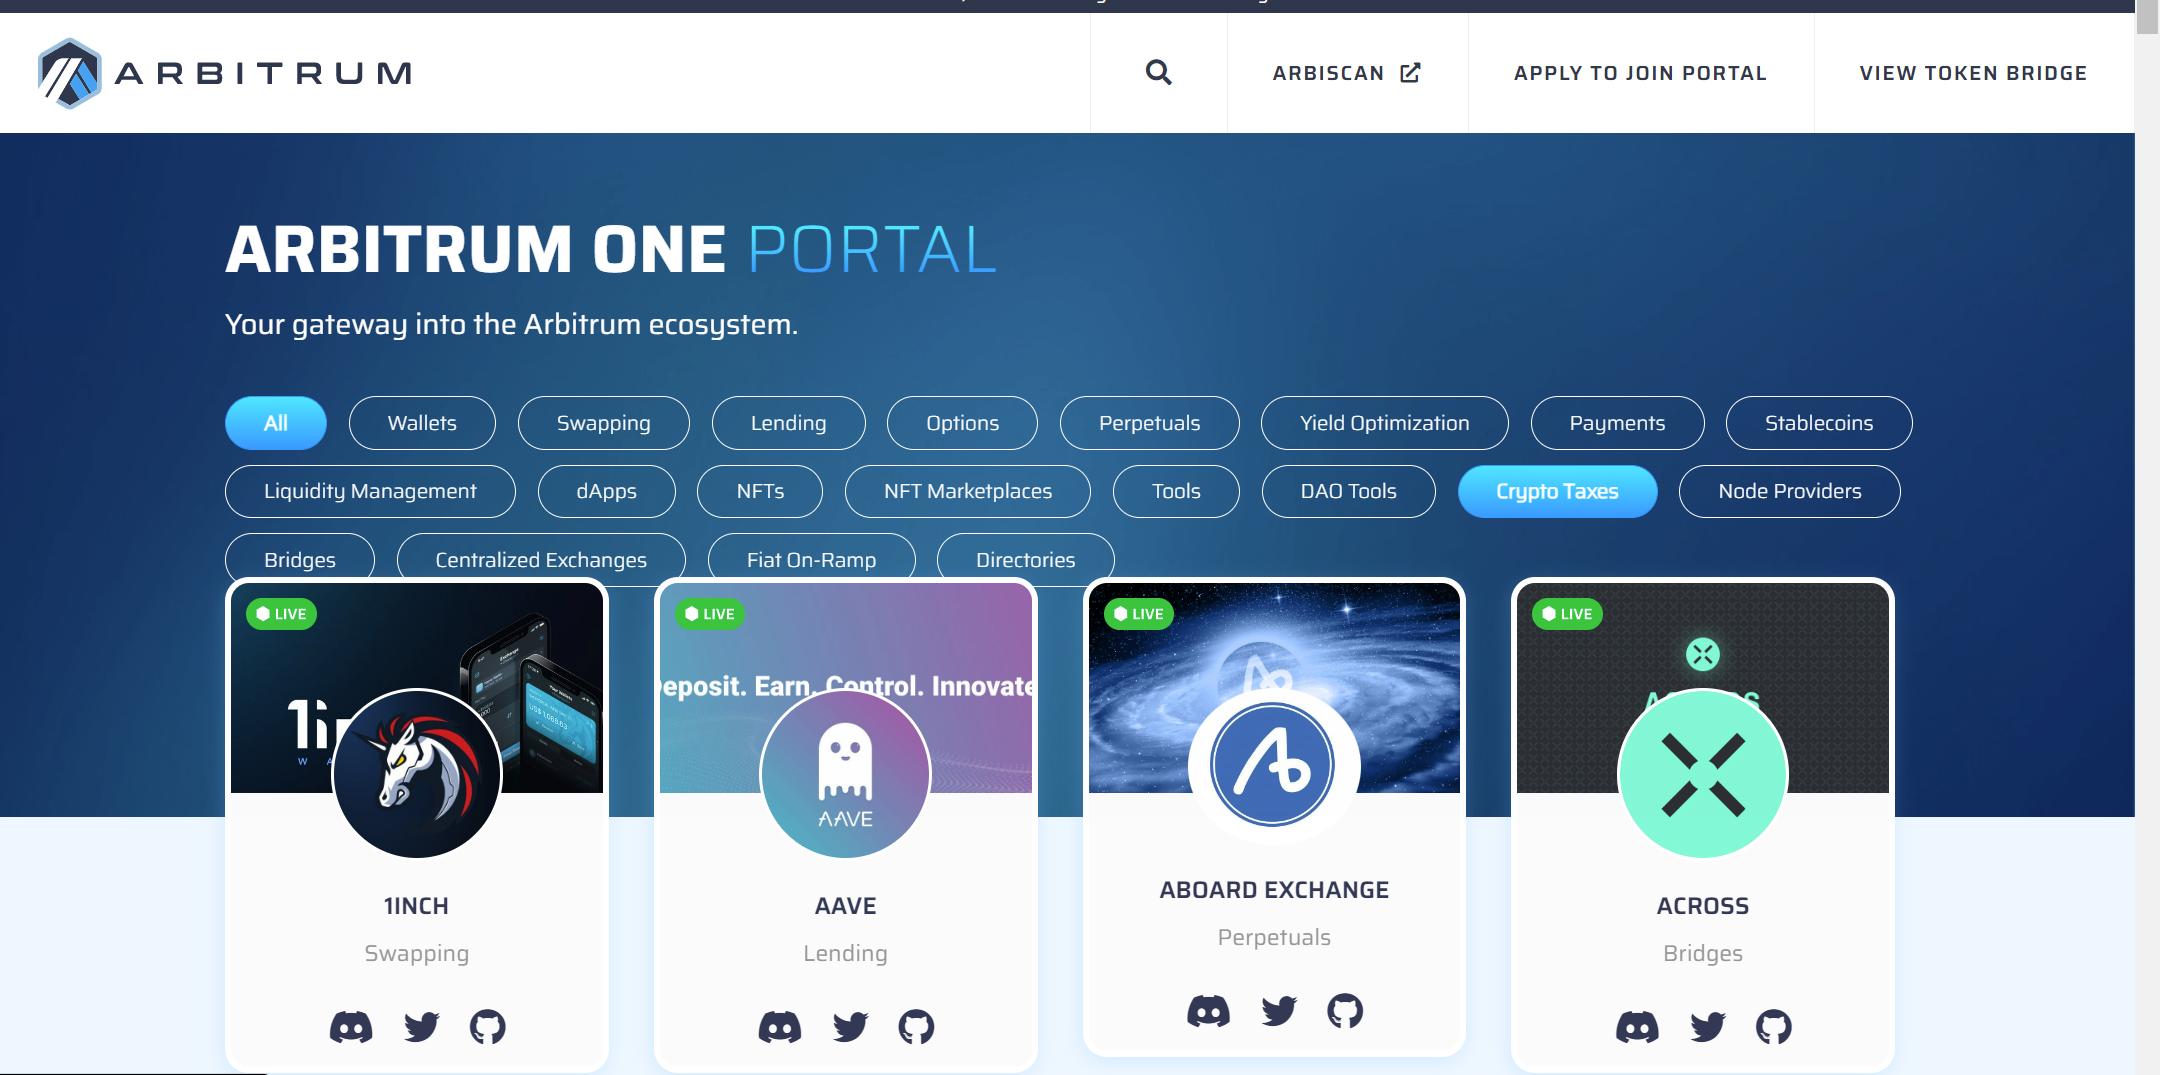Click the Arbitrum logo icon
The width and height of the screenshot is (2160, 1075).
pyautogui.click(x=69, y=73)
